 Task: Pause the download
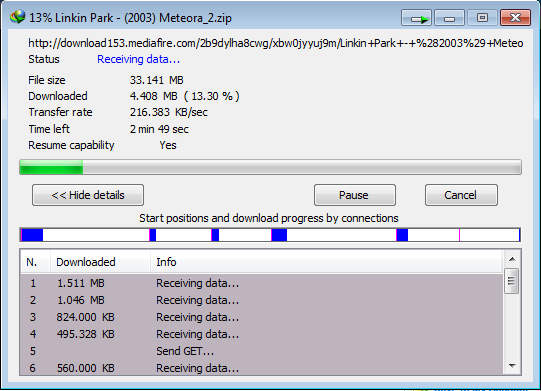[x=355, y=195]
